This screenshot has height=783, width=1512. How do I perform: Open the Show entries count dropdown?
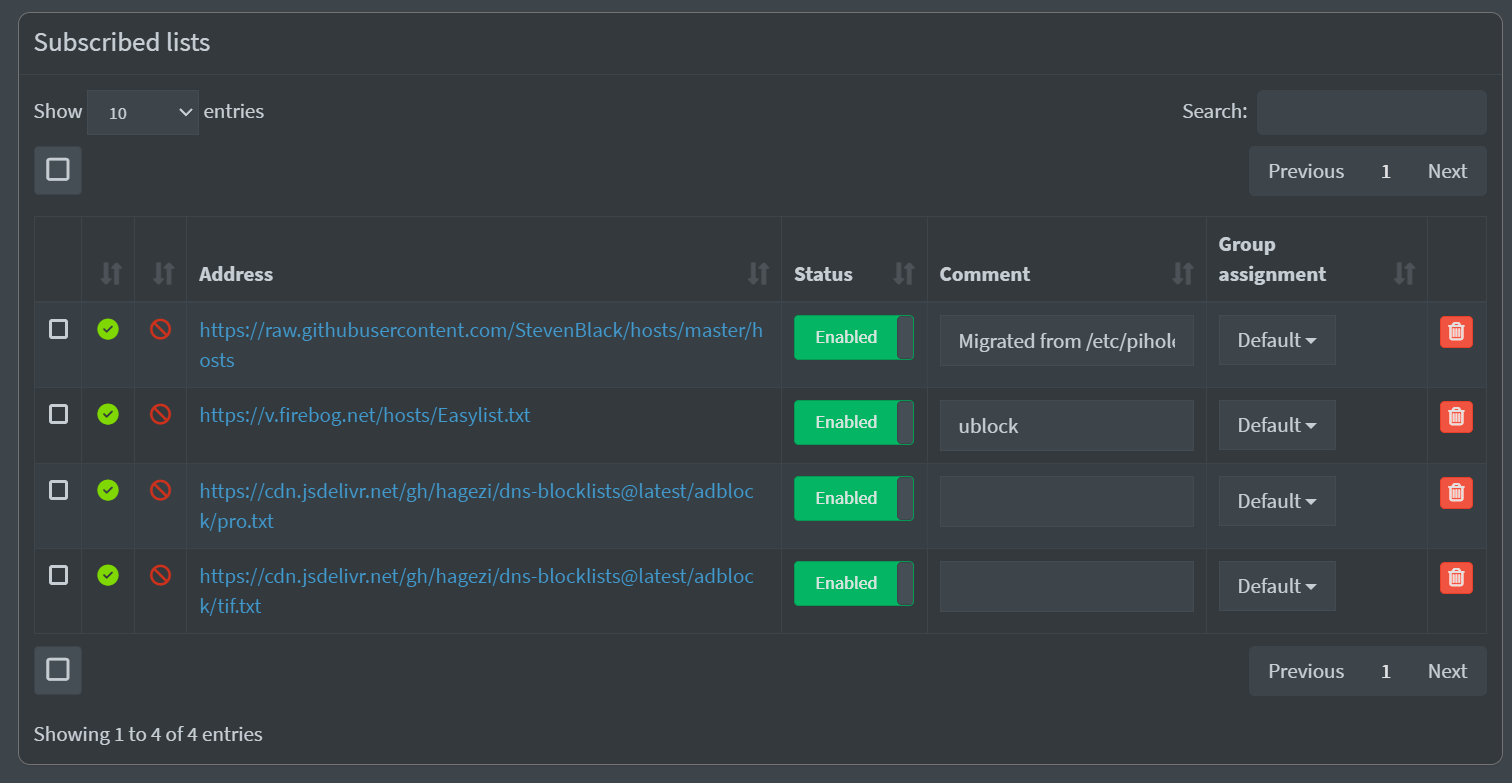click(x=143, y=112)
